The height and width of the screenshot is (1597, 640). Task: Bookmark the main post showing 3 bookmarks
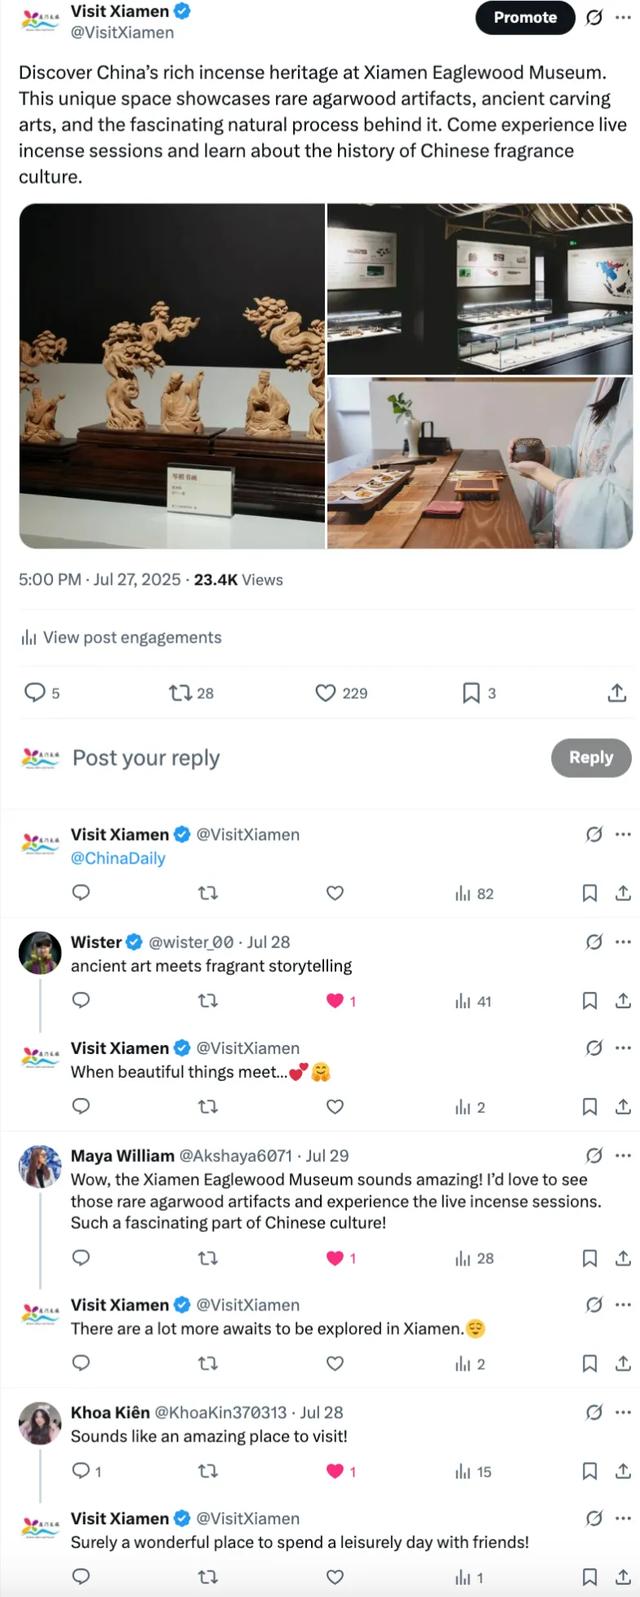point(478,693)
